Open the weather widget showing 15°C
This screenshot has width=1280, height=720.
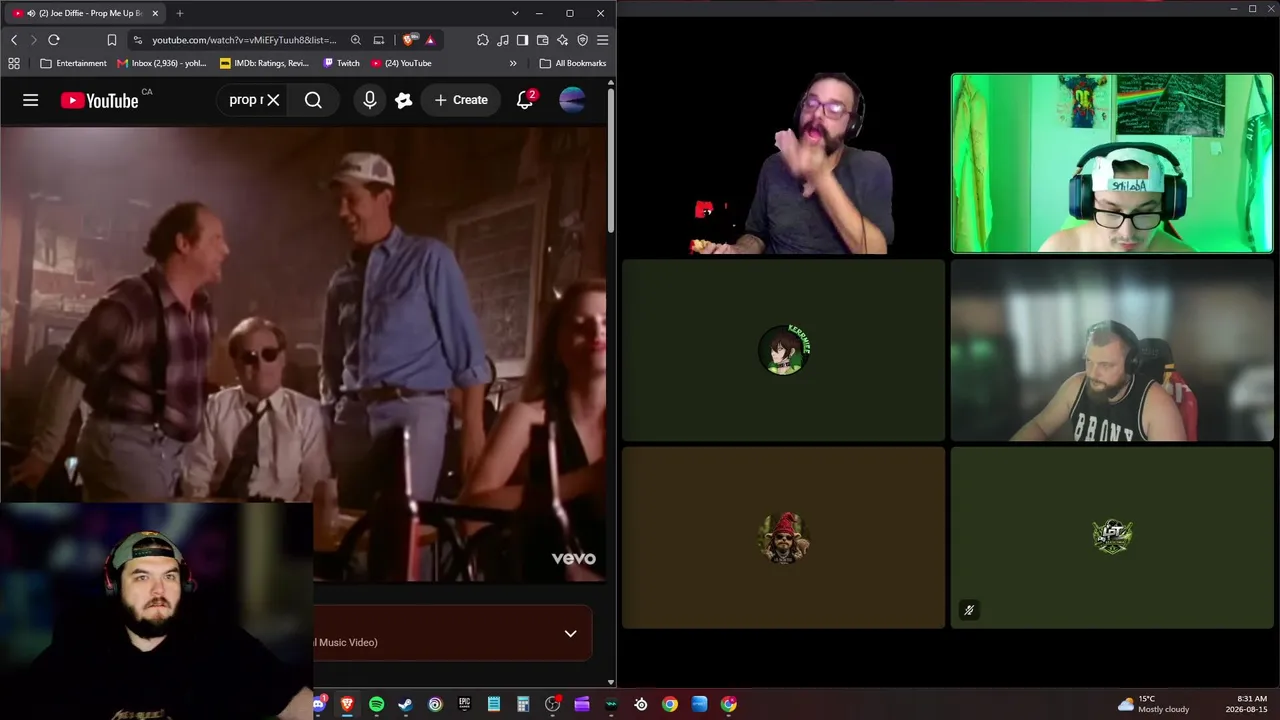pyautogui.click(x=1154, y=704)
